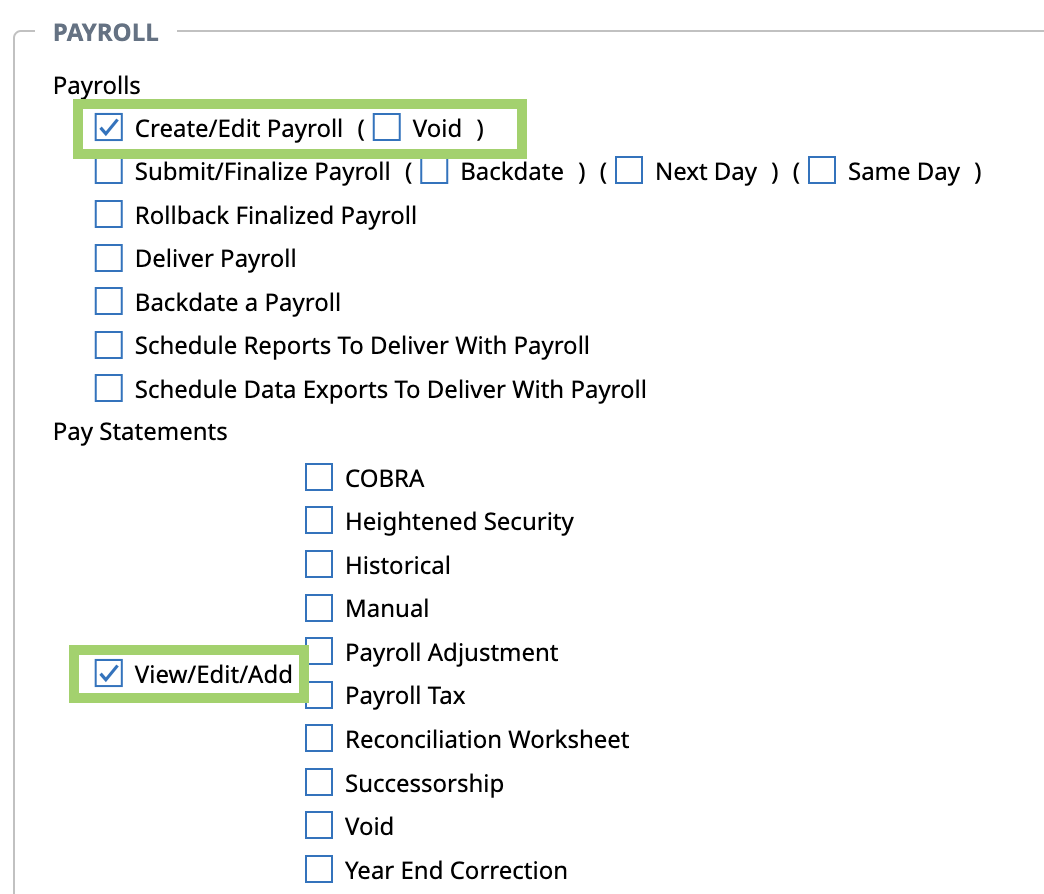
Task: Tick the Backdate option for Submit/Finalize
Action: point(434,170)
